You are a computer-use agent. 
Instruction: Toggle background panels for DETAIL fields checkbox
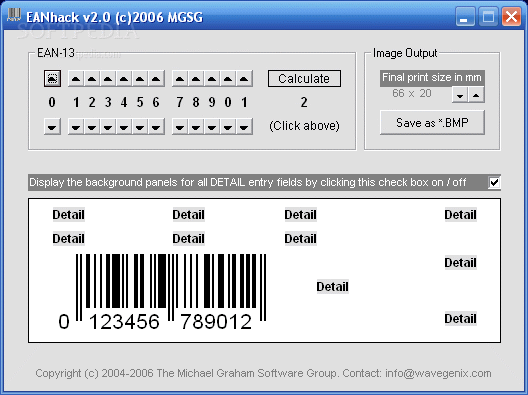click(494, 183)
